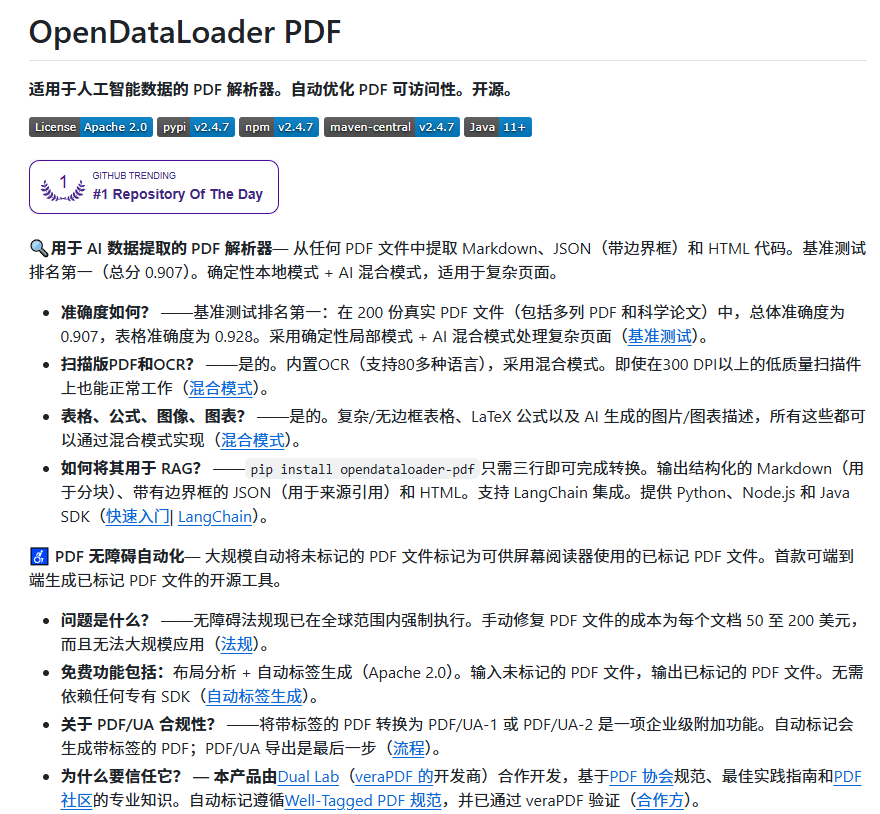Click the License Apache 2.0 badge
The height and width of the screenshot is (814, 880).
coord(90,127)
